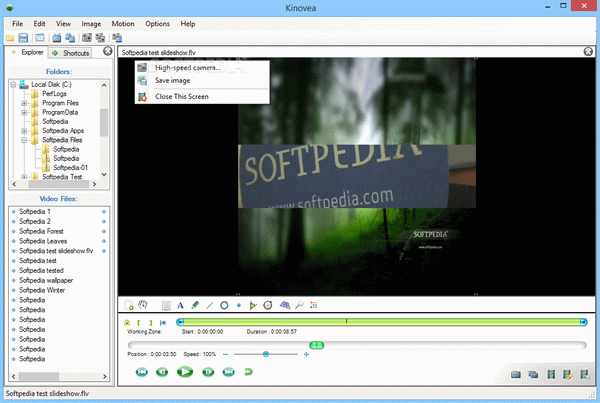Click the reset working zone arrow icon
The height and width of the screenshot is (403, 600).
(x=163, y=323)
